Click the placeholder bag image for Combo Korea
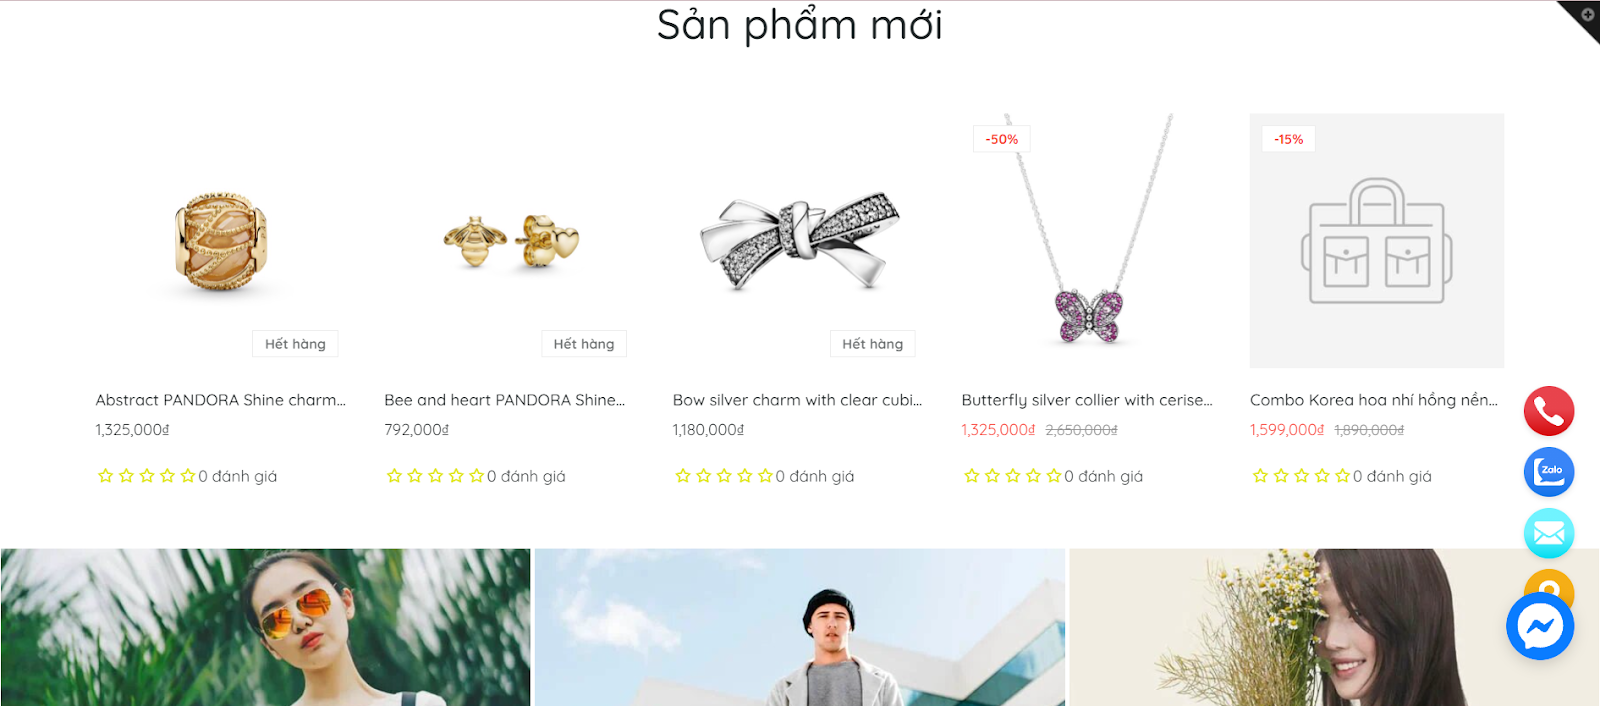The width and height of the screenshot is (1600, 706). pos(1377,241)
